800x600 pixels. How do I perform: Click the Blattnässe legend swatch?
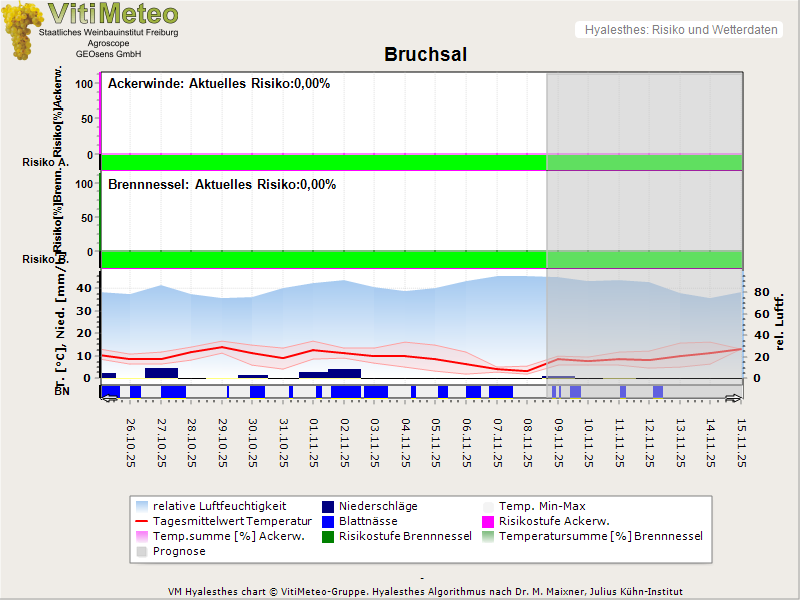pos(329,521)
